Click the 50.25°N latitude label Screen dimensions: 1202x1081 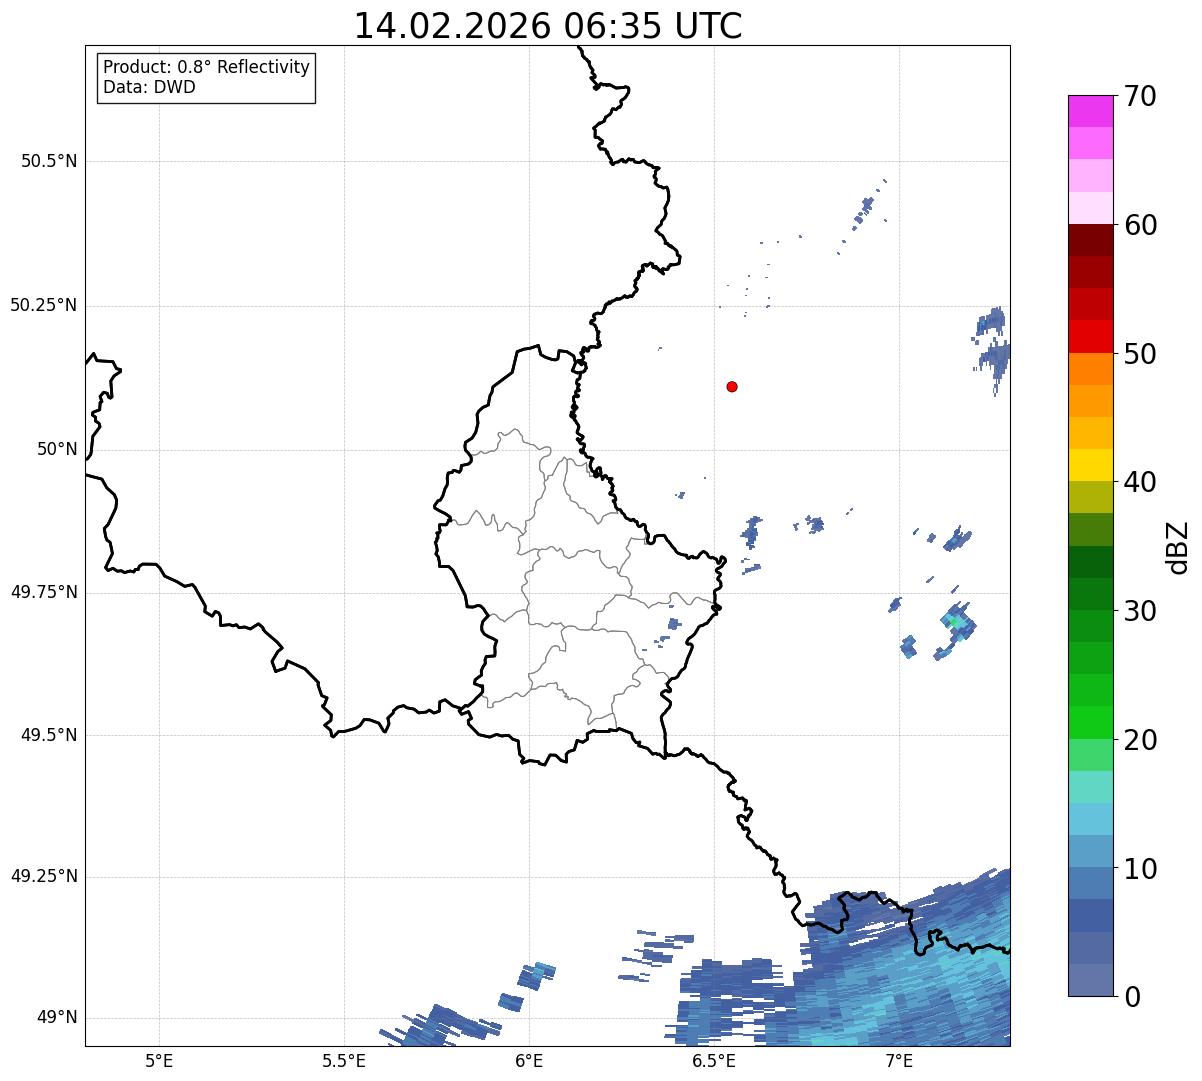[x=44, y=305]
